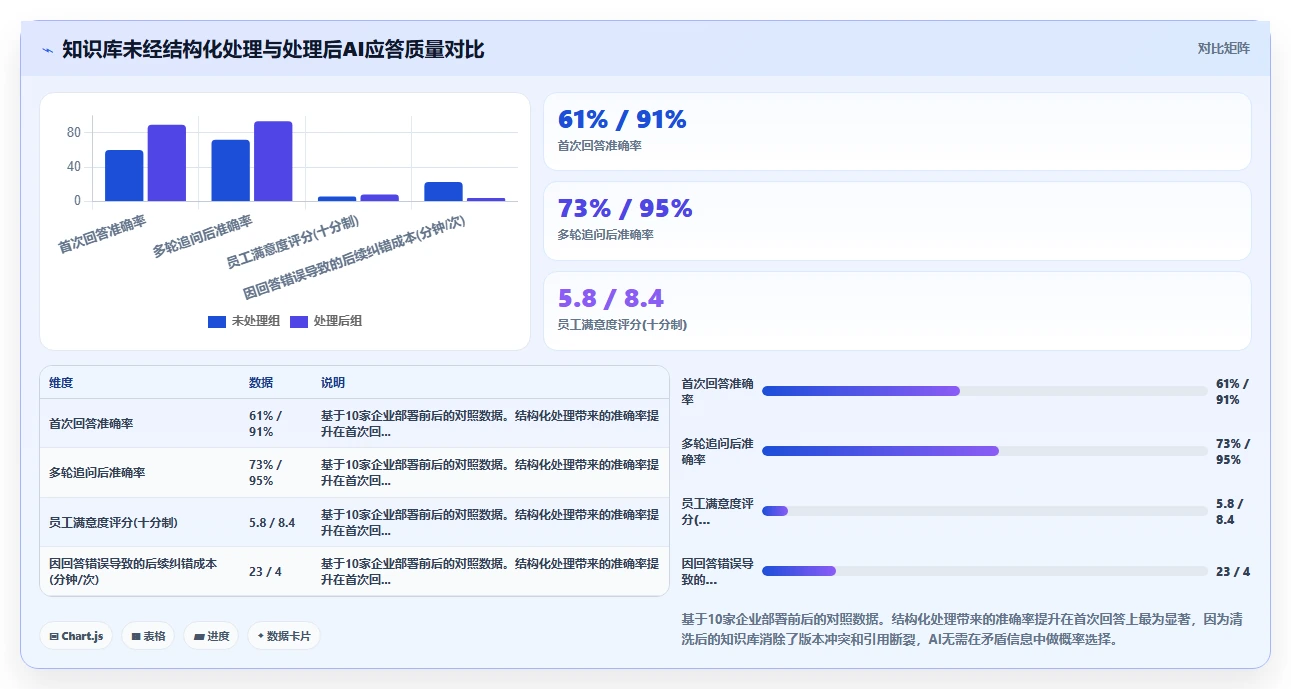Click the 处理后组 purple legend swatch

pyautogui.click(x=299, y=321)
